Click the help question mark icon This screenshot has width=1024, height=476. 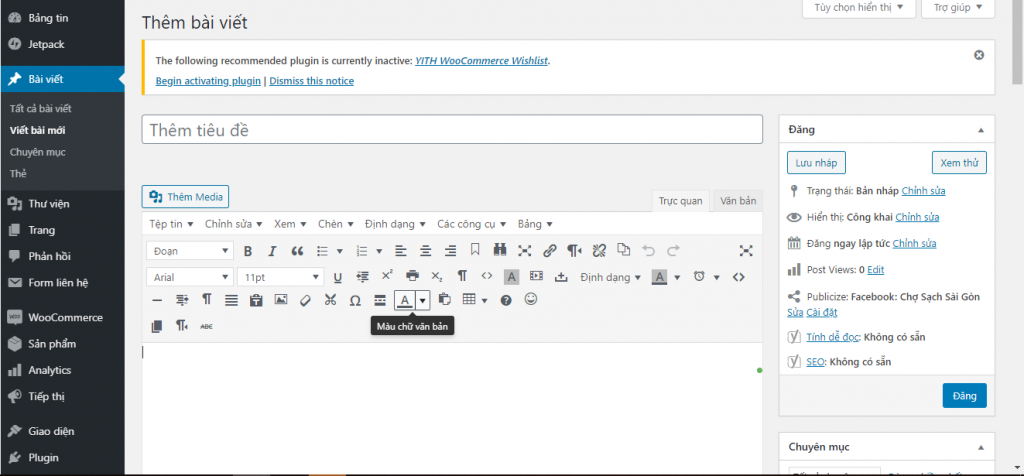coord(506,300)
